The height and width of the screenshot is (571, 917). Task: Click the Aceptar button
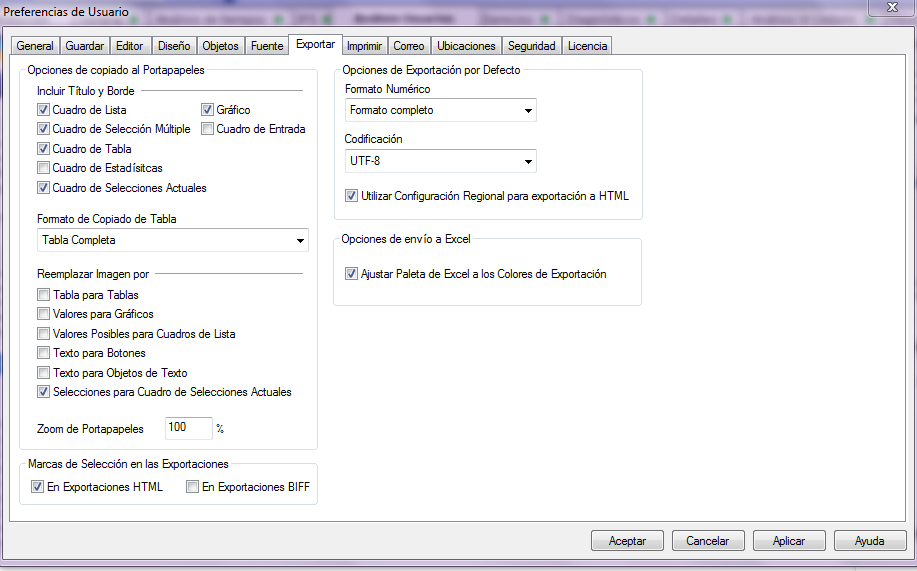[x=627, y=541]
